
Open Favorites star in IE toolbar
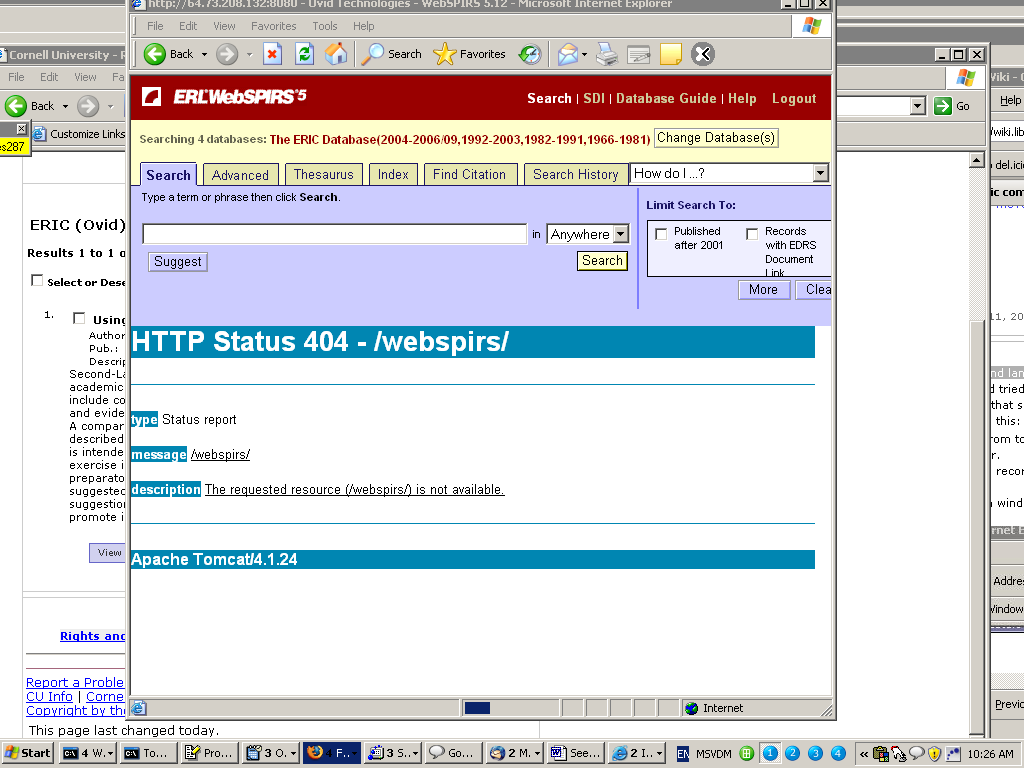[470, 54]
